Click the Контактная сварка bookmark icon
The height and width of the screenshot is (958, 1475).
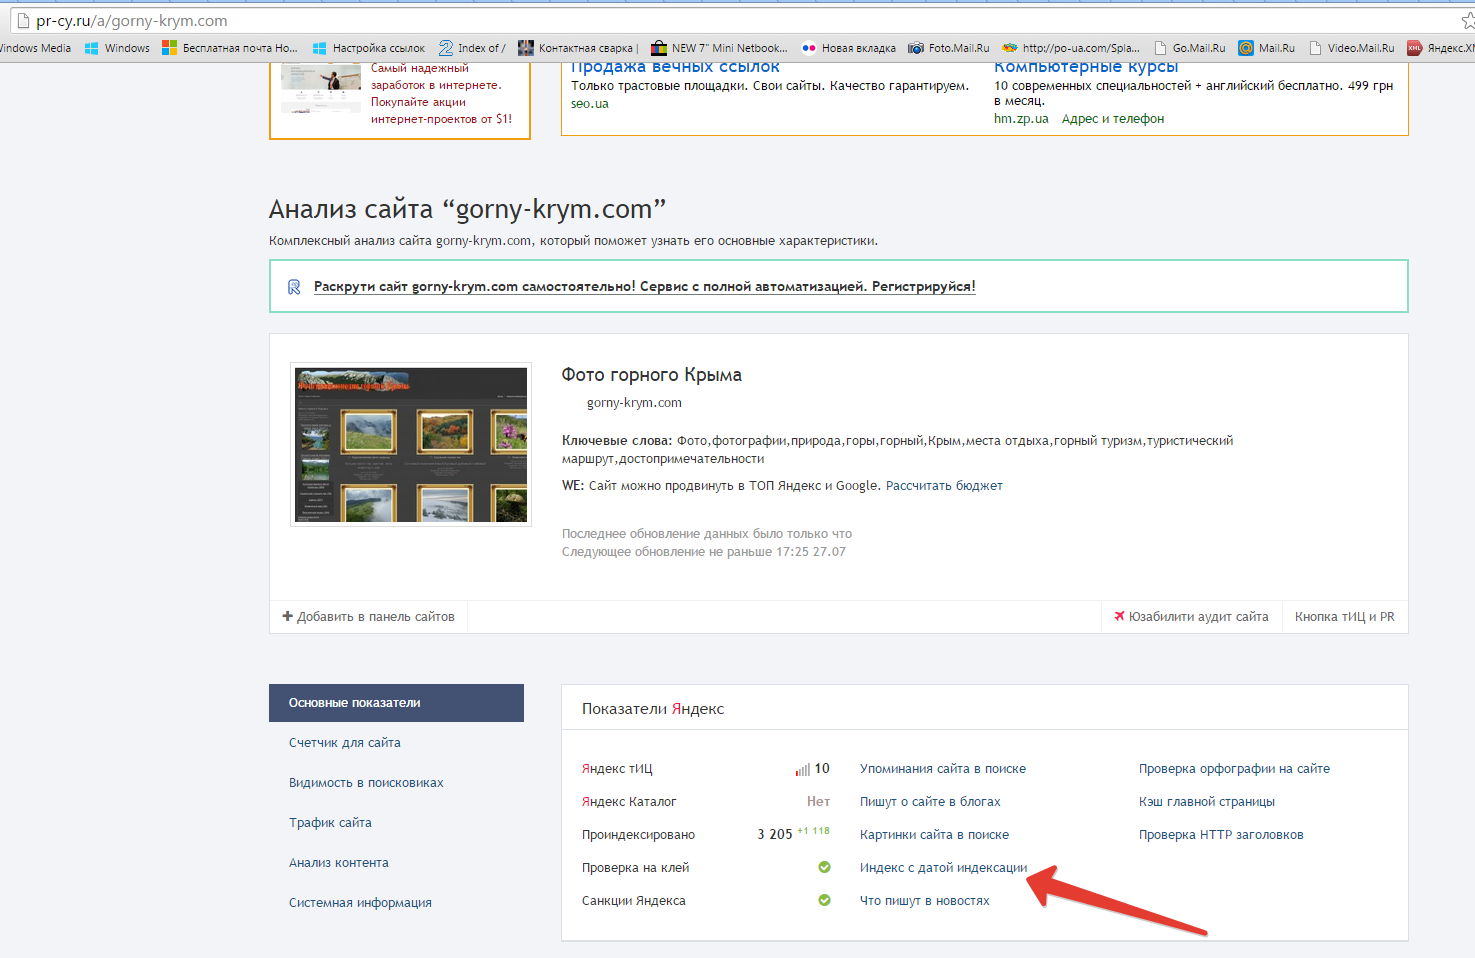click(526, 48)
